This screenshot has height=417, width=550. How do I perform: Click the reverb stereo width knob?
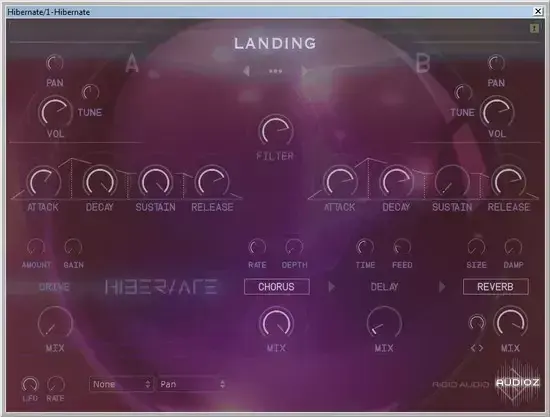[x=477, y=323]
